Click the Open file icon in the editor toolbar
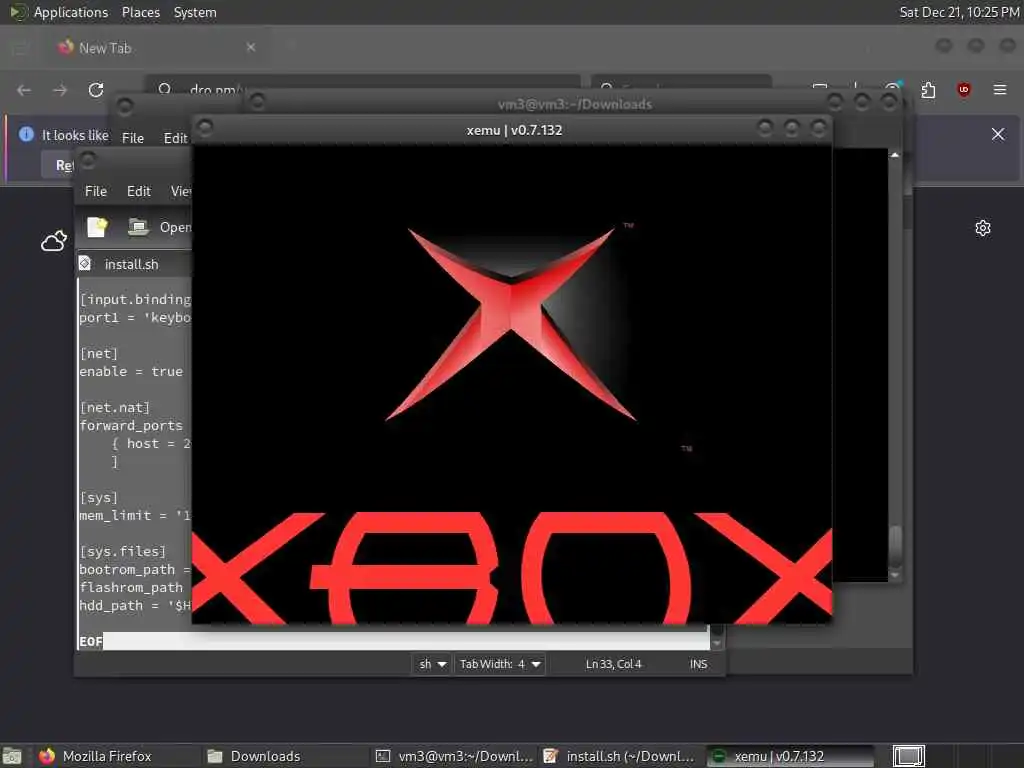1024x768 pixels. point(138,227)
